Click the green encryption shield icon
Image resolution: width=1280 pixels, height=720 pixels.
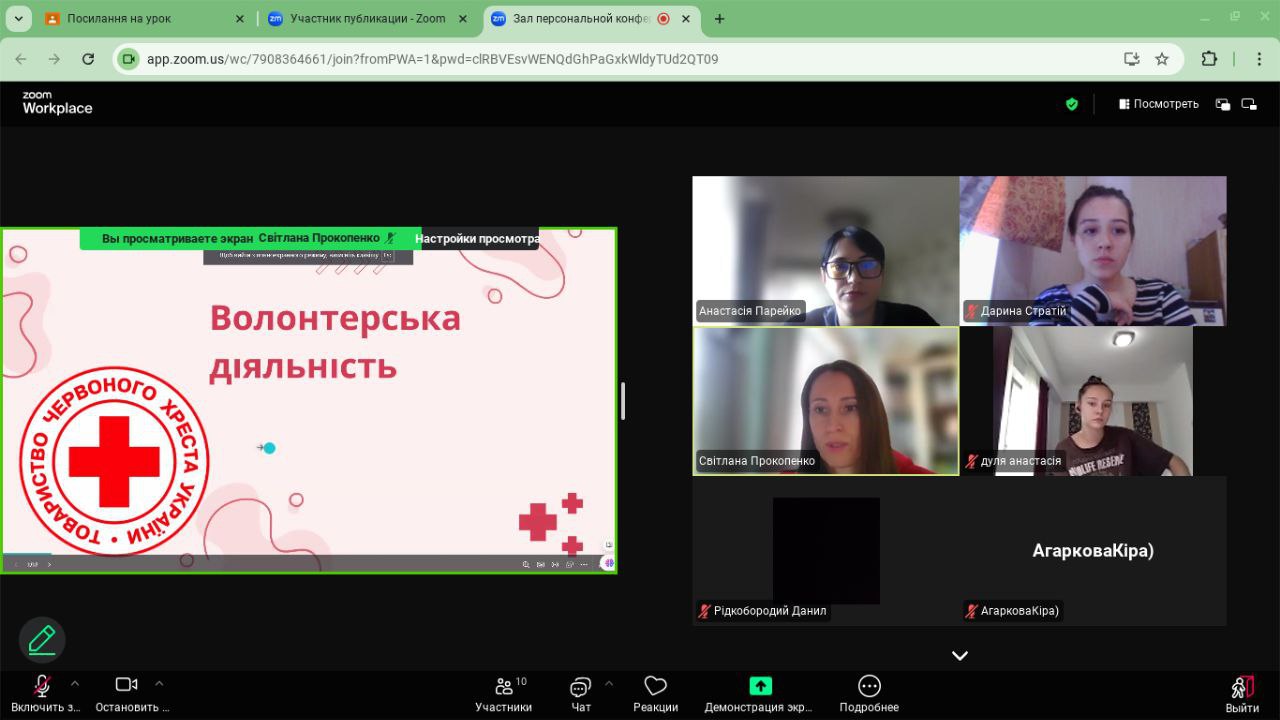[1072, 104]
